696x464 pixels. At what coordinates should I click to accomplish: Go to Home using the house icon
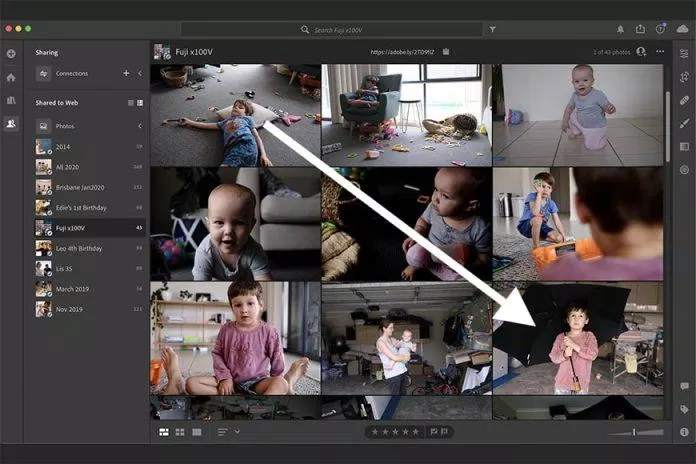11,78
